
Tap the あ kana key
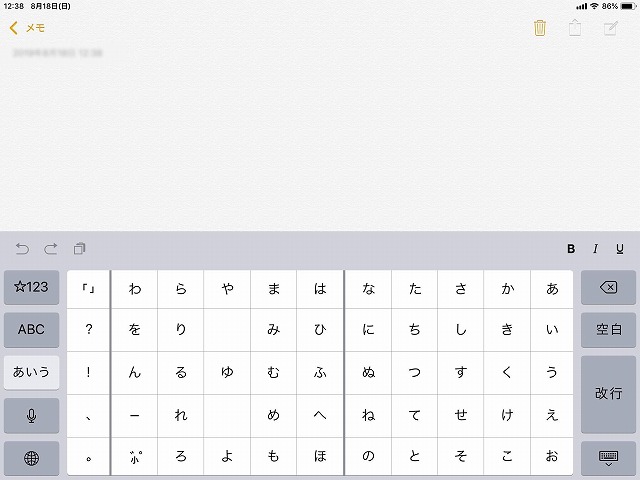(x=552, y=289)
